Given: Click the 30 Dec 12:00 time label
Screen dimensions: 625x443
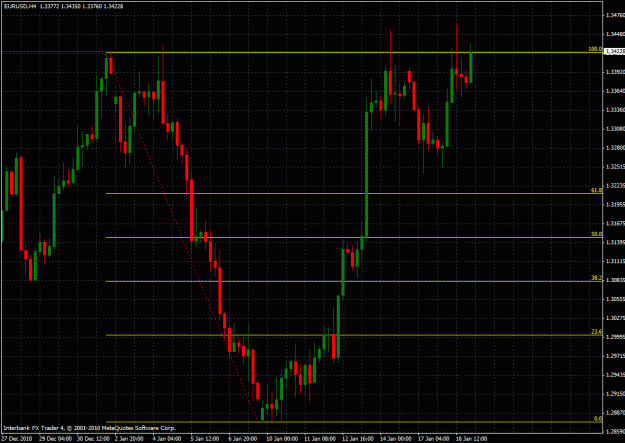Looking at the screenshot, I should (x=93, y=439).
